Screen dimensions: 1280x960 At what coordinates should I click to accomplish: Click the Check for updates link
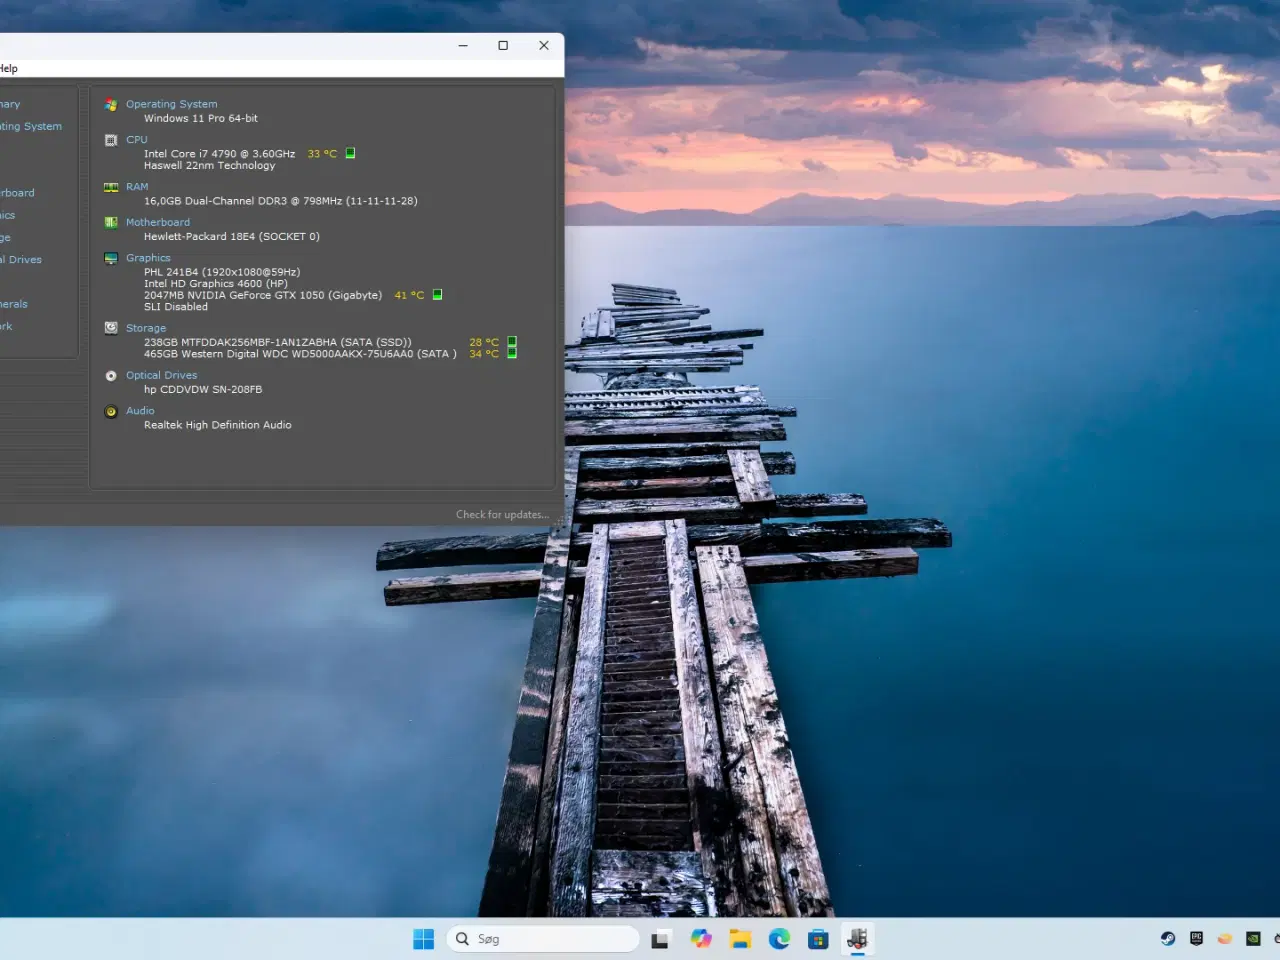[x=502, y=515]
